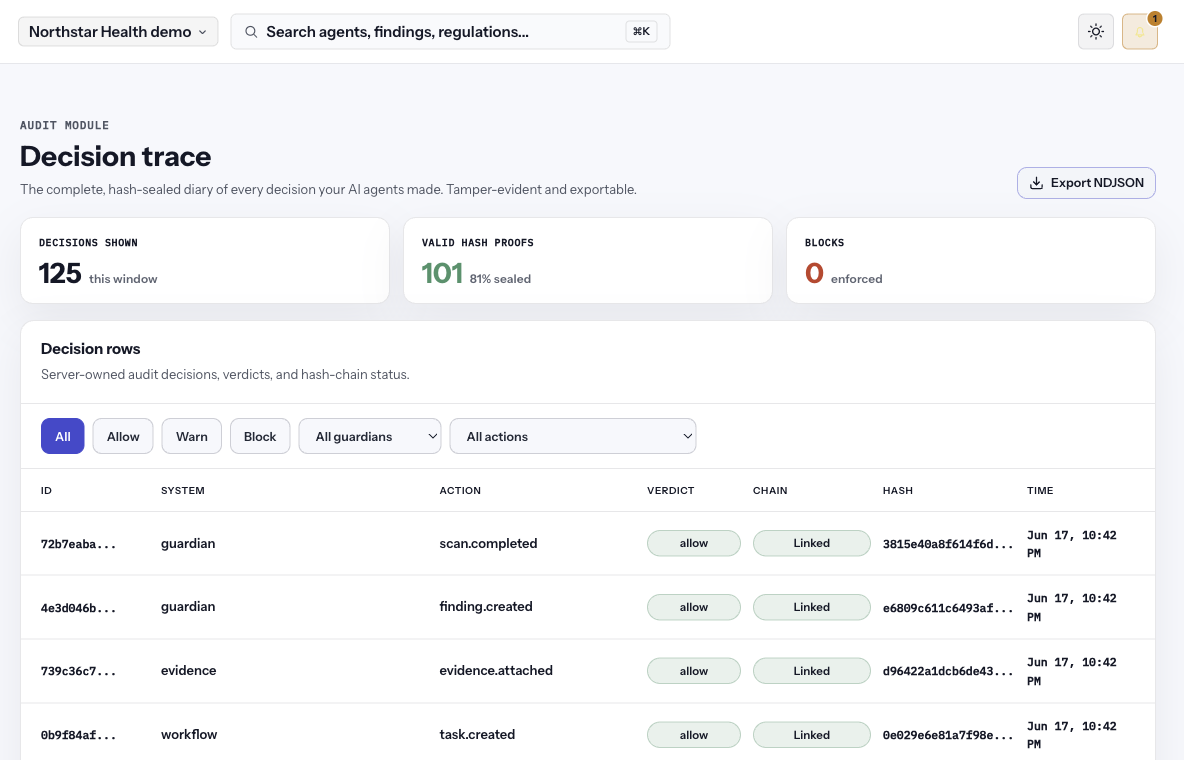Open the Northstar Health demo workspace switcher
The width and height of the screenshot is (1184, 760).
[118, 32]
